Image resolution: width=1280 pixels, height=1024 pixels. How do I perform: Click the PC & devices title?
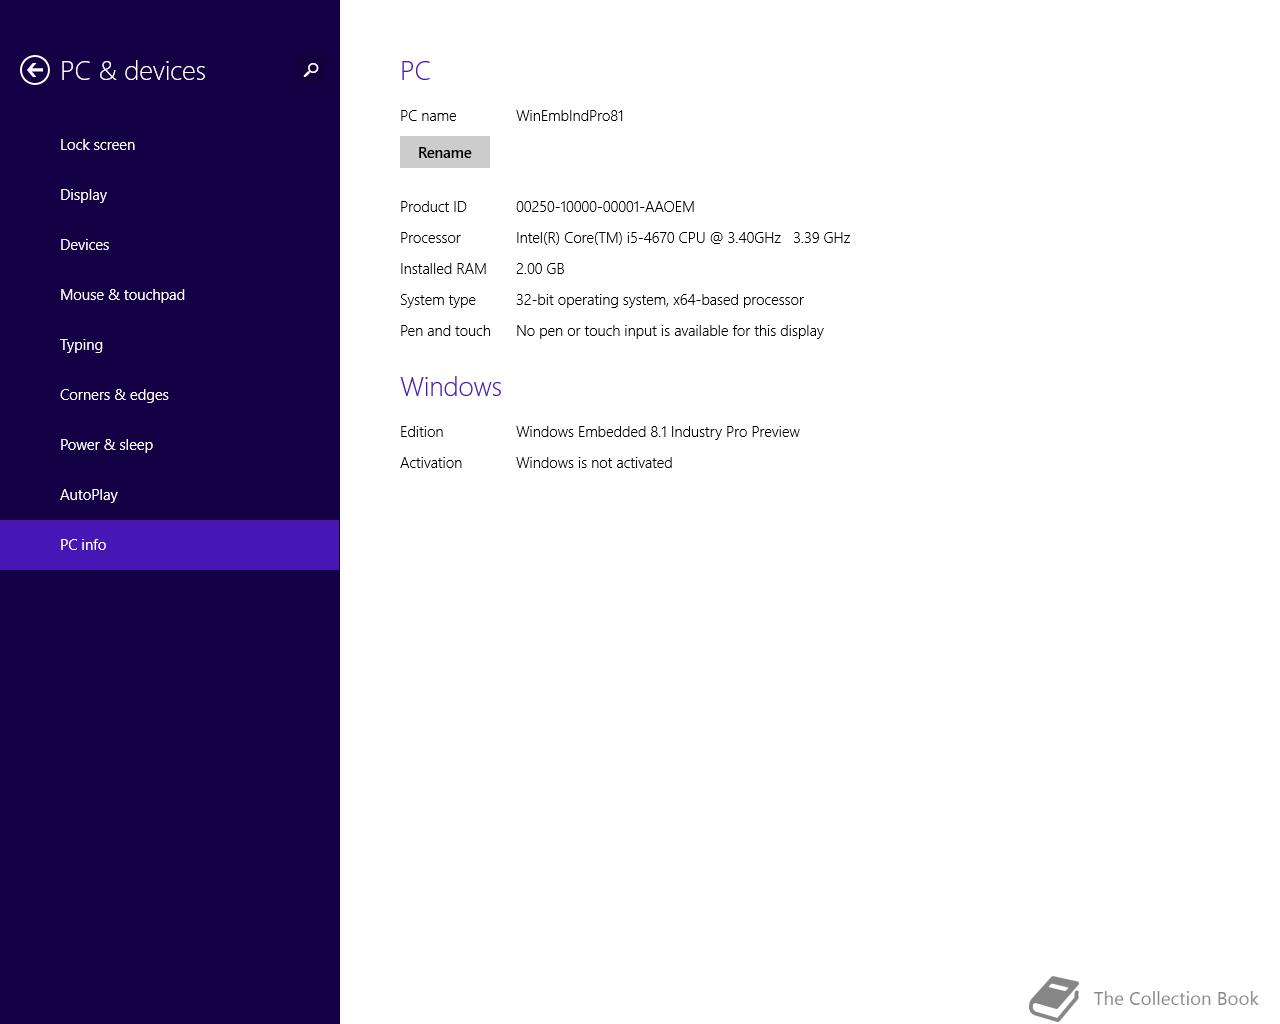(x=133, y=71)
